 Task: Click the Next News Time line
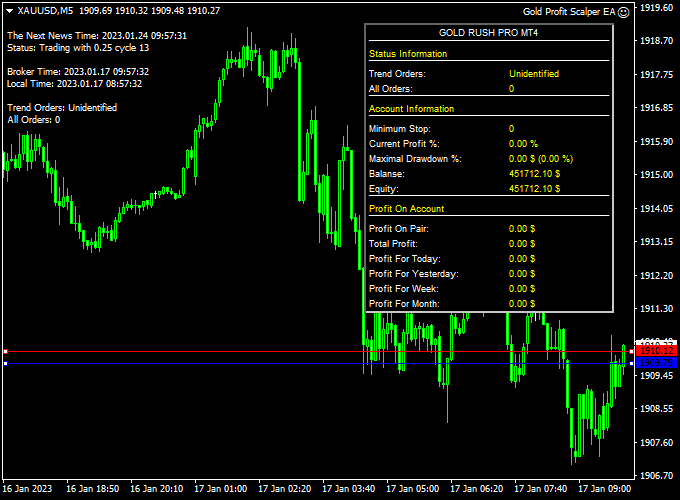(97, 36)
